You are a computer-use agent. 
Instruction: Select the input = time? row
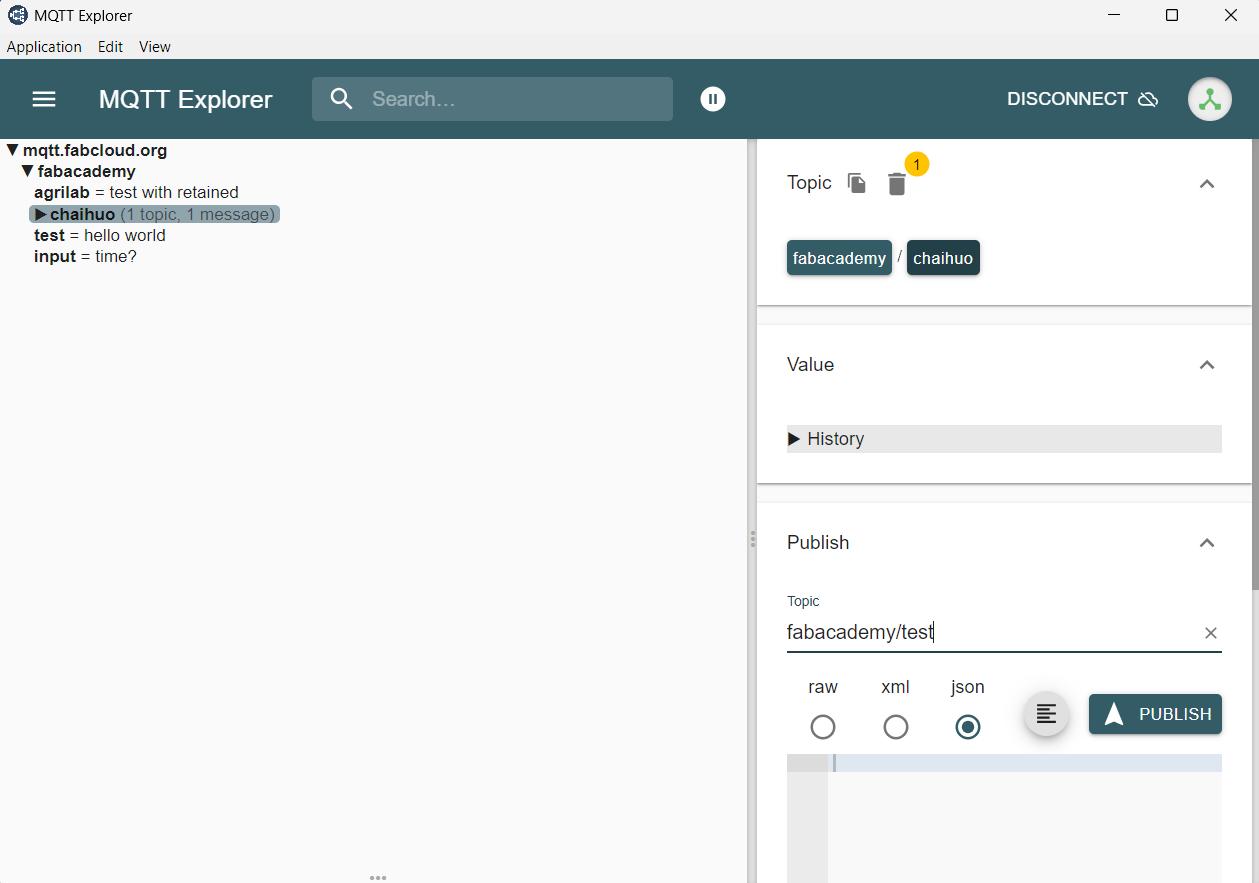point(85,257)
